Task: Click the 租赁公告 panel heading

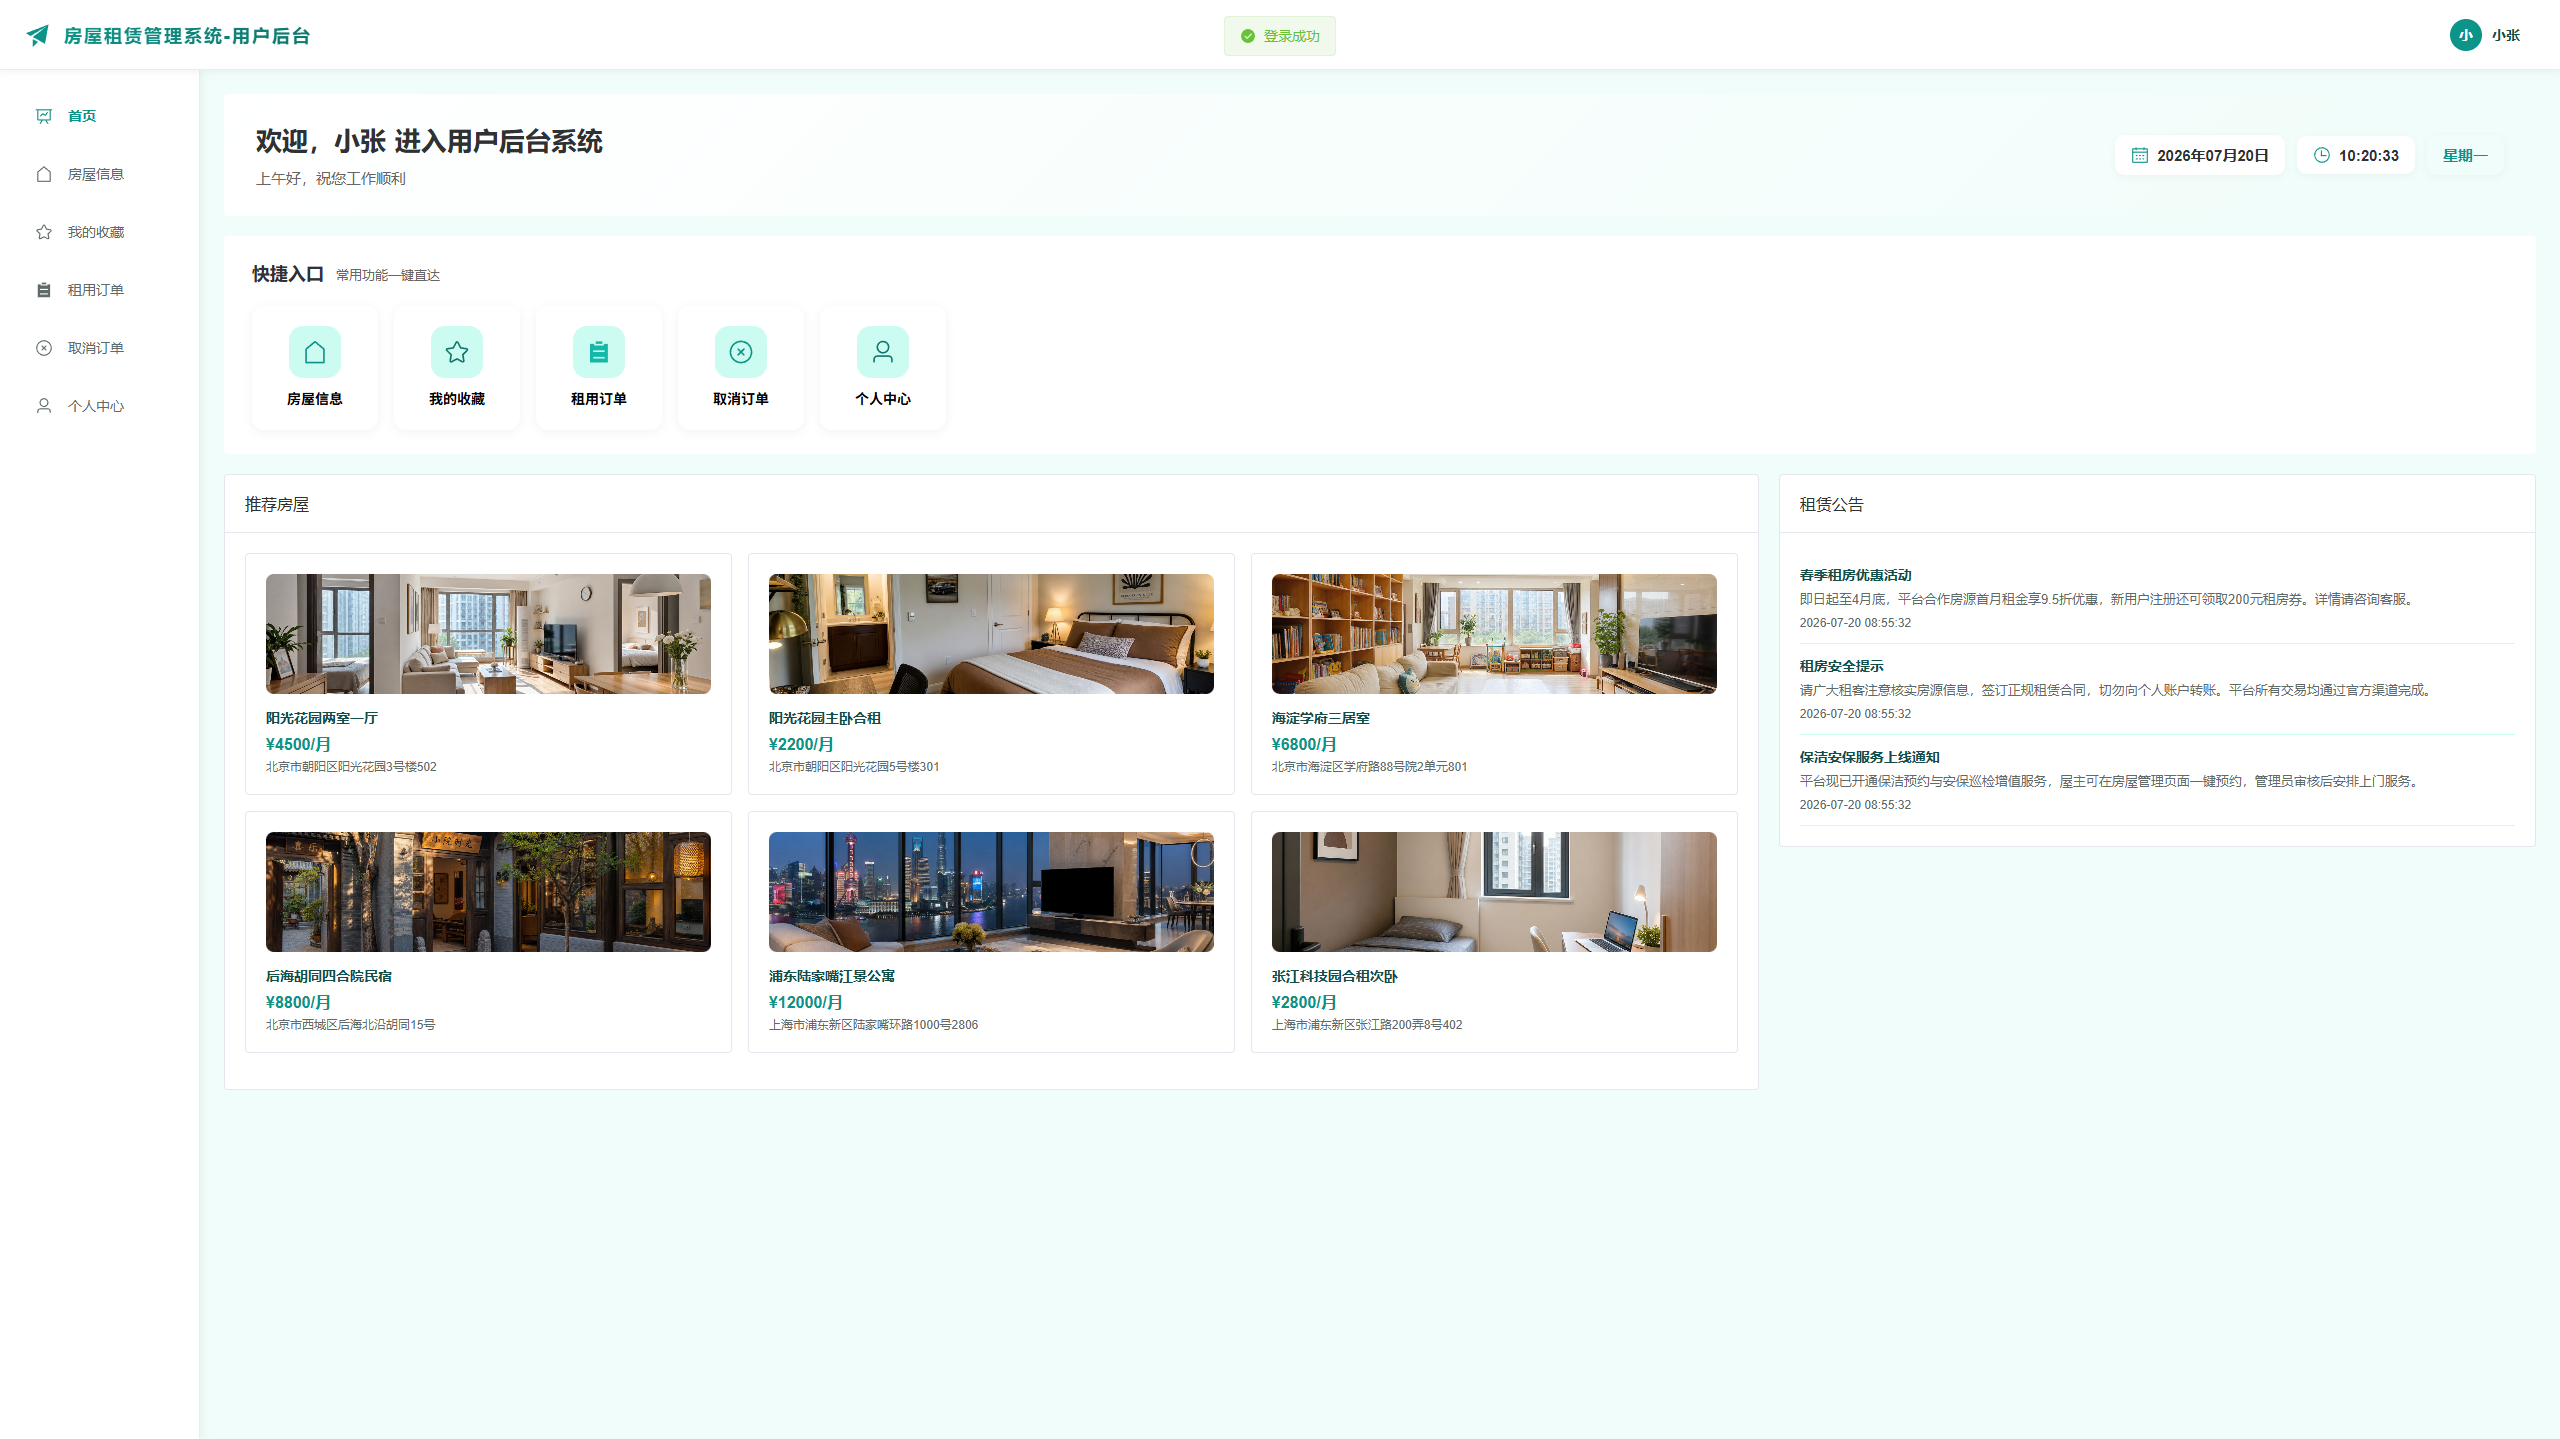Action: click(1832, 505)
